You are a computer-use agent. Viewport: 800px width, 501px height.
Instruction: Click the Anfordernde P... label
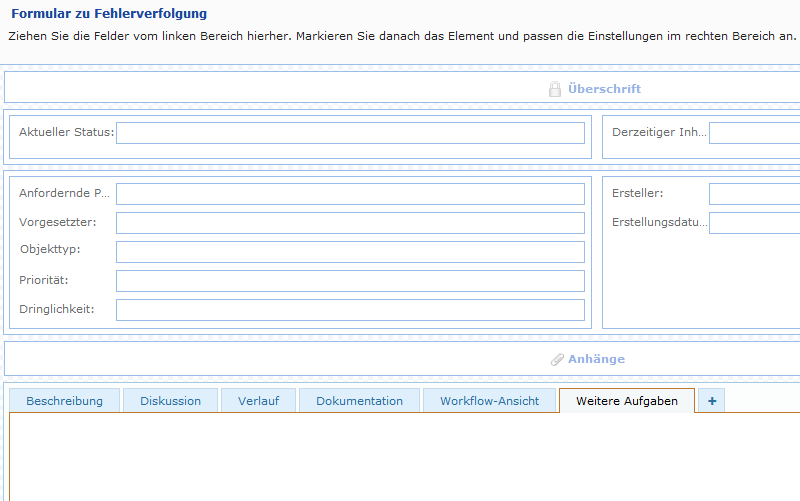(64, 193)
